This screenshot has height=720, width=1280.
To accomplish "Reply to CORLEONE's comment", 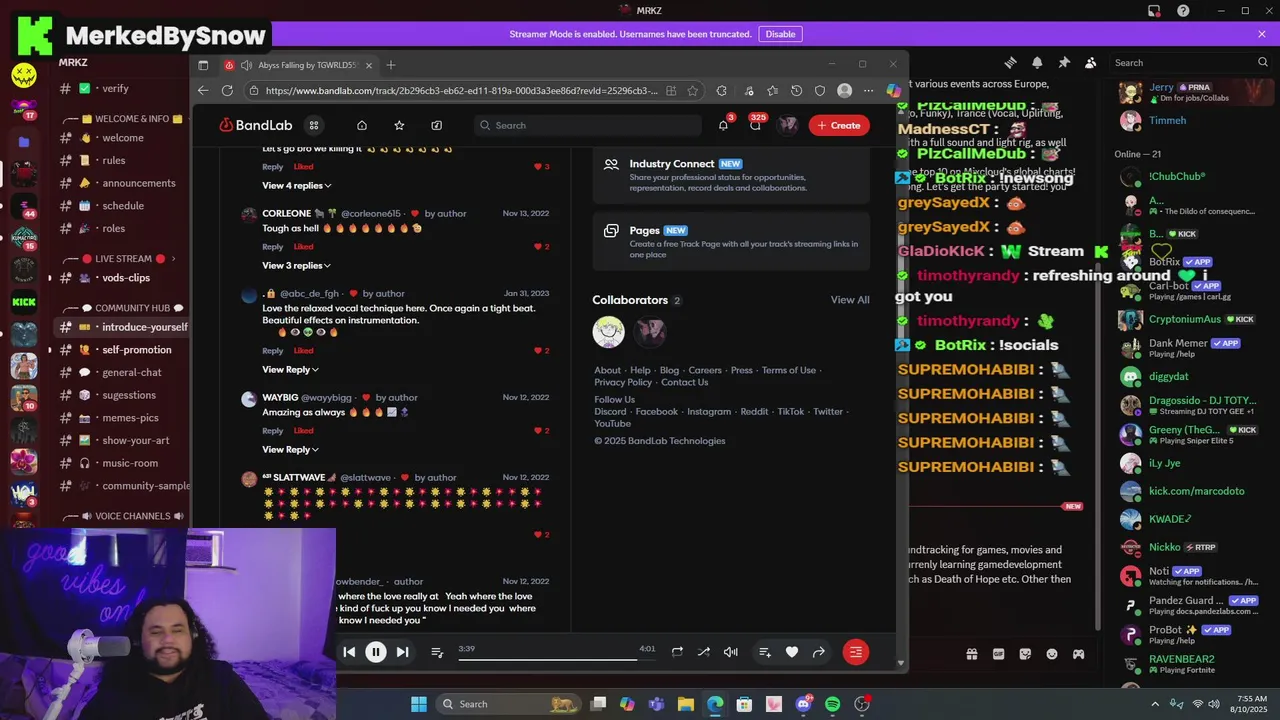I will (272, 247).
